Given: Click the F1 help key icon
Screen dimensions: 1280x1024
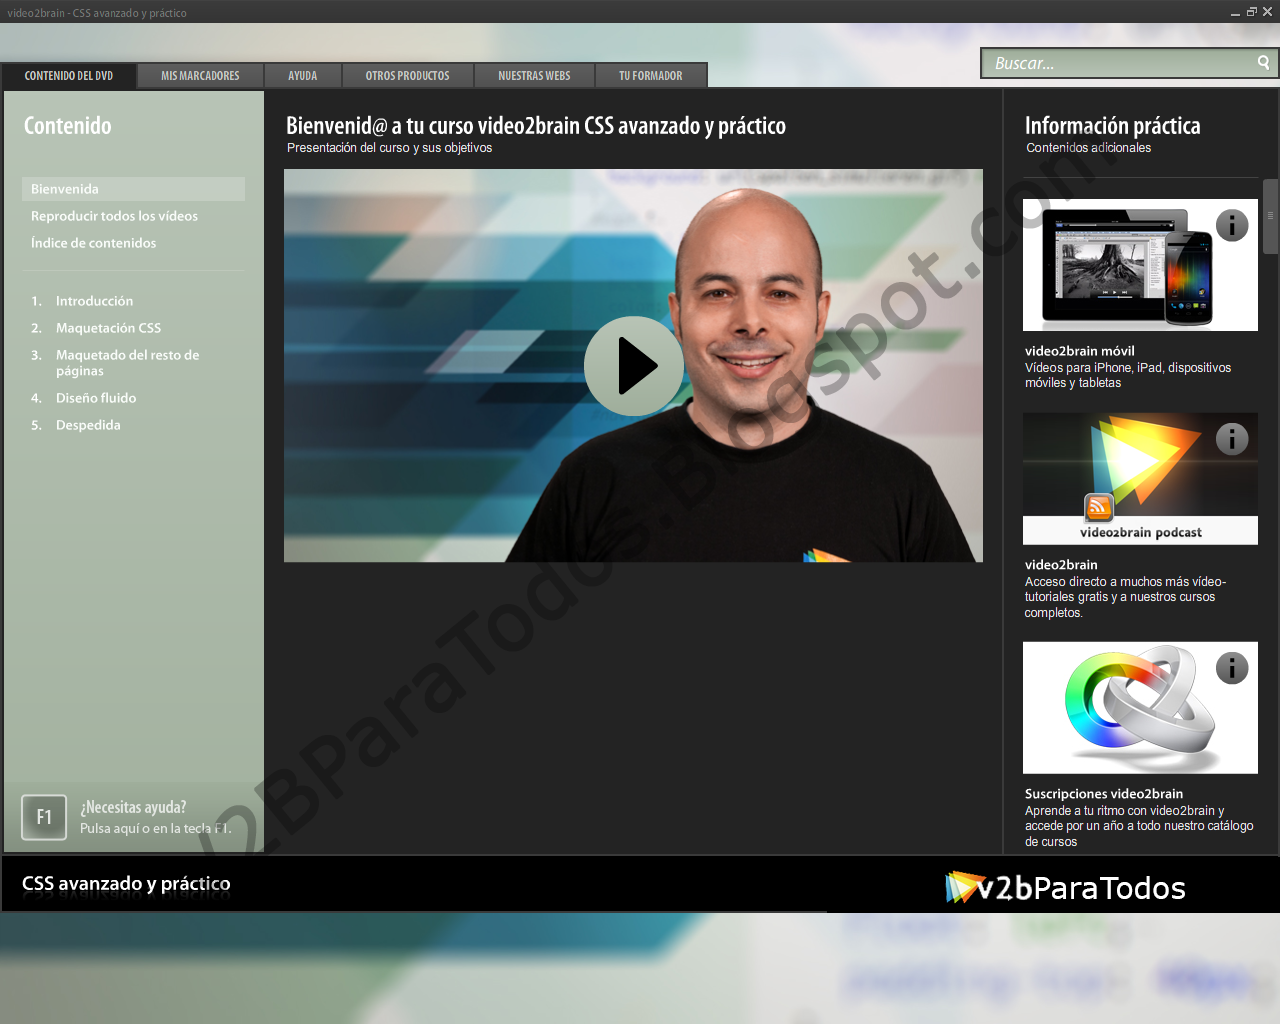Looking at the screenshot, I should (44, 817).
